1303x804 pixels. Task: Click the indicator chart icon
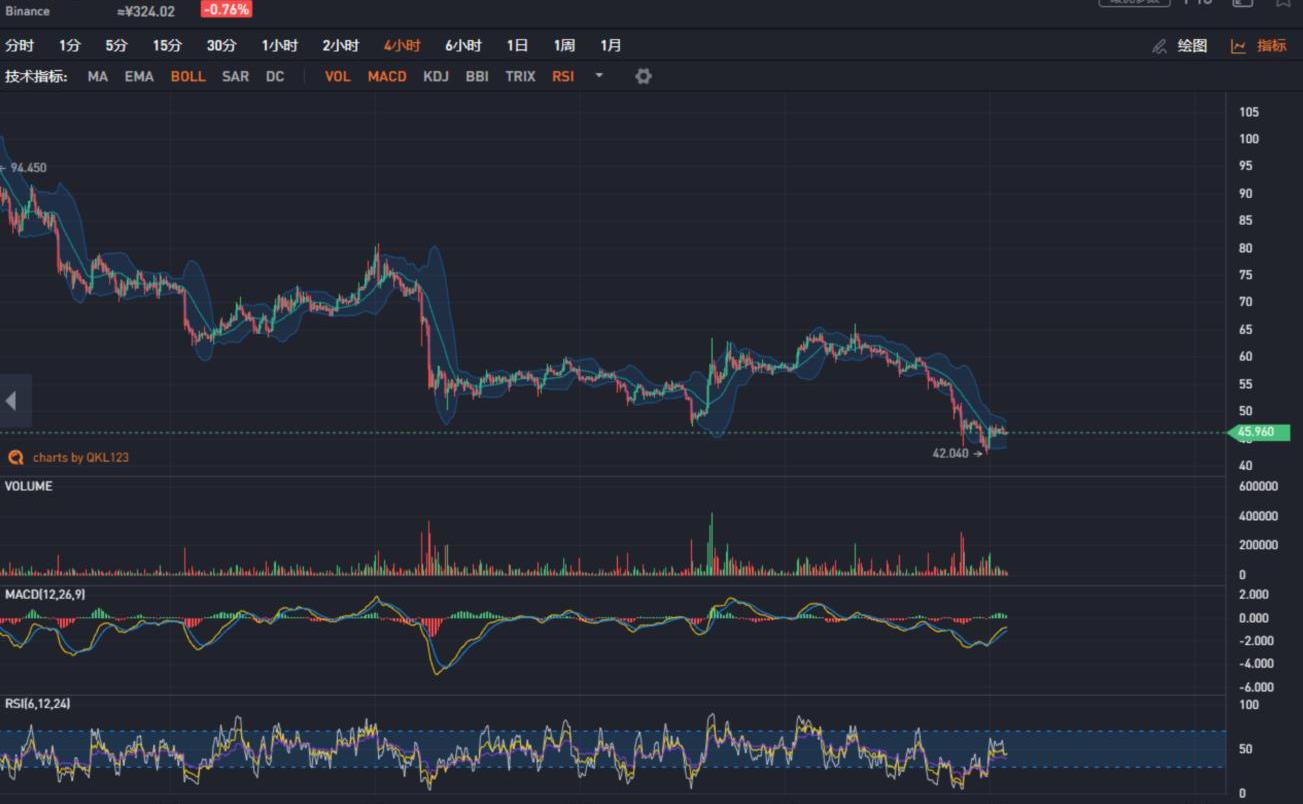1238,46
